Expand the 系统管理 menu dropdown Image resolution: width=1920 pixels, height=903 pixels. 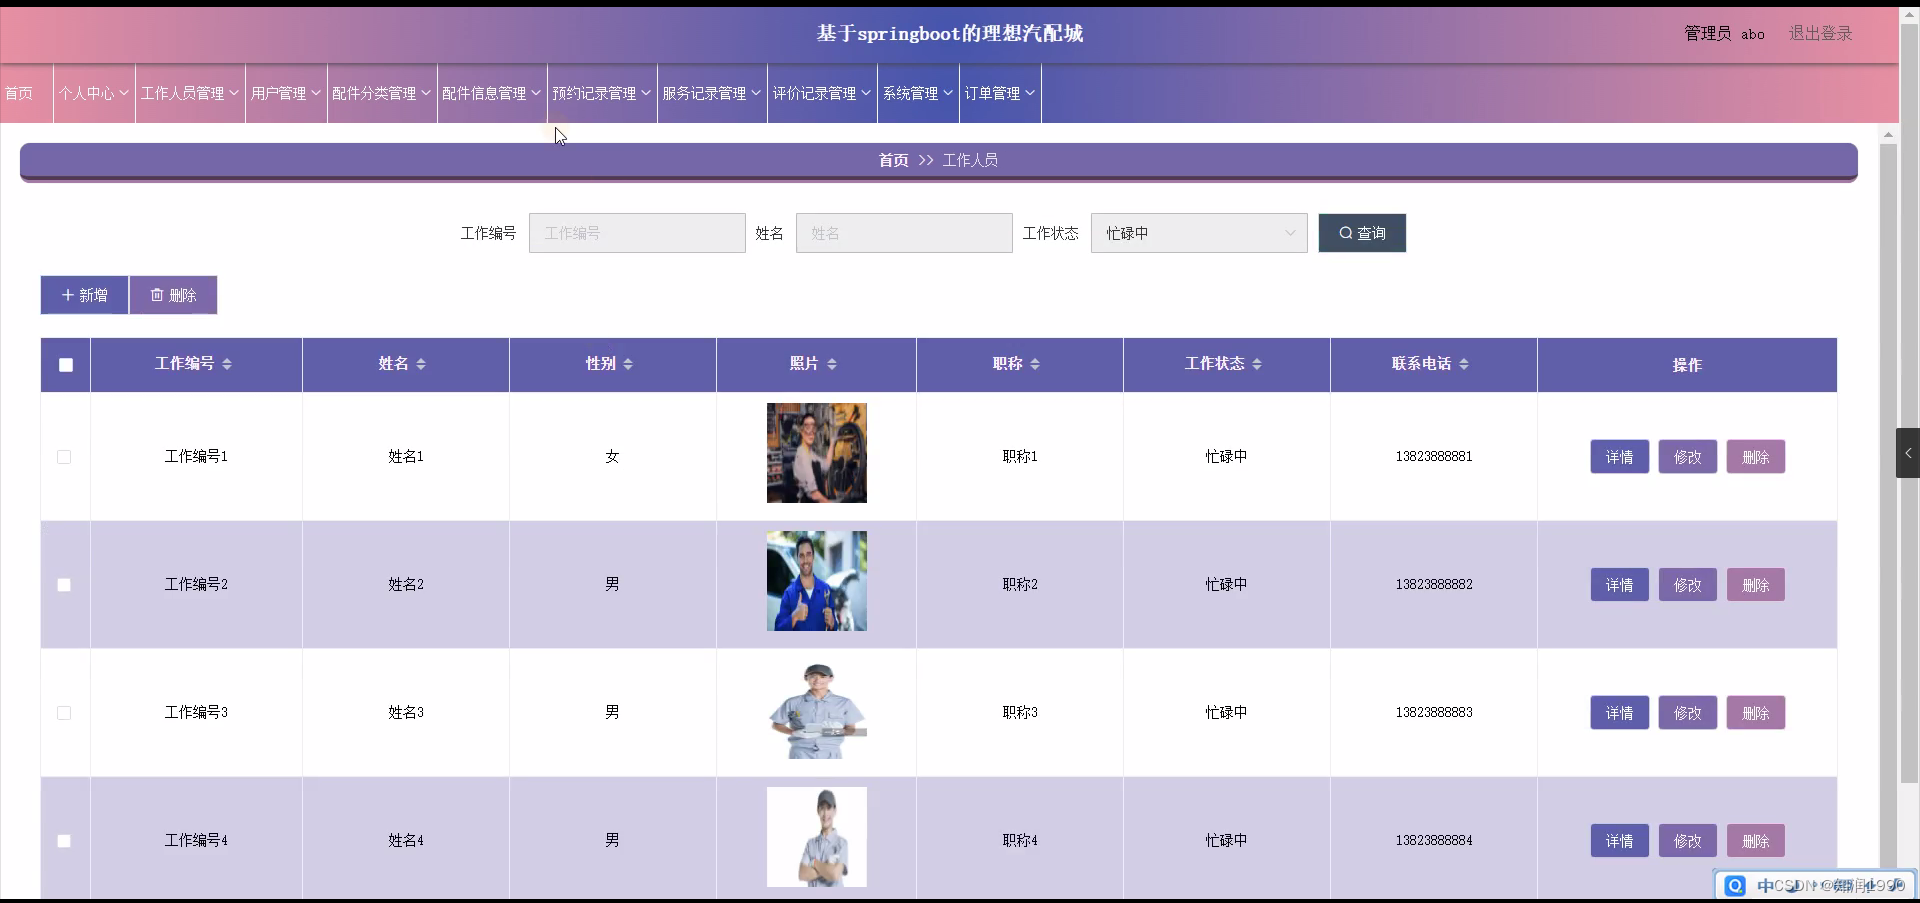tap(916, 93)
